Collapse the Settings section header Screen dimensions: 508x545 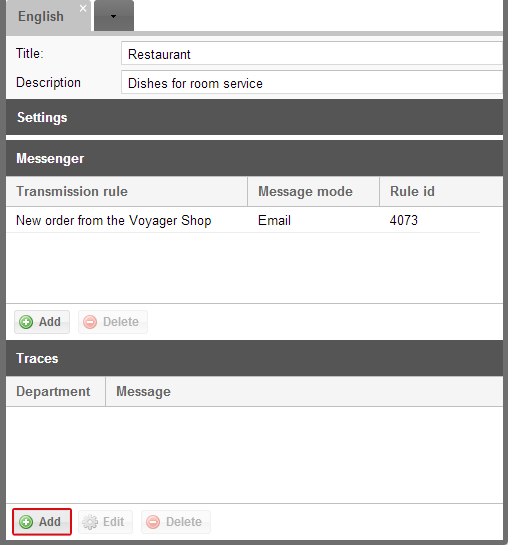254,117
